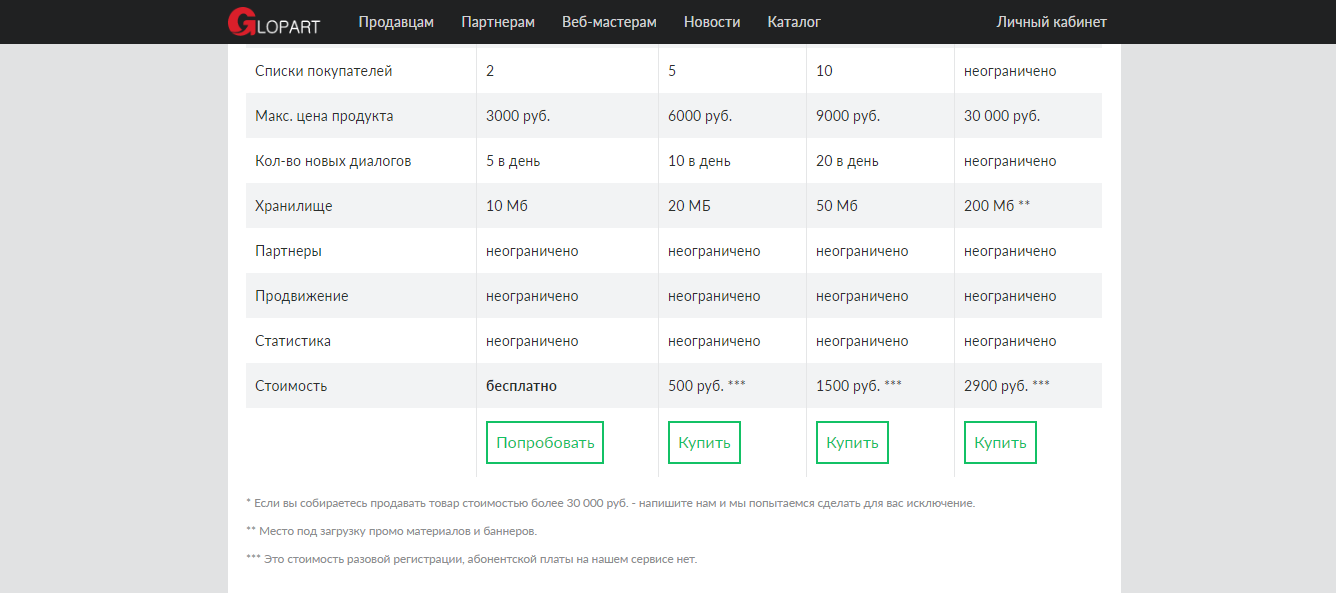The height and width of the screenshot is (593, 1336).
Task: Click Купить under the 500 руб. plan
Action: pos(704,442)
